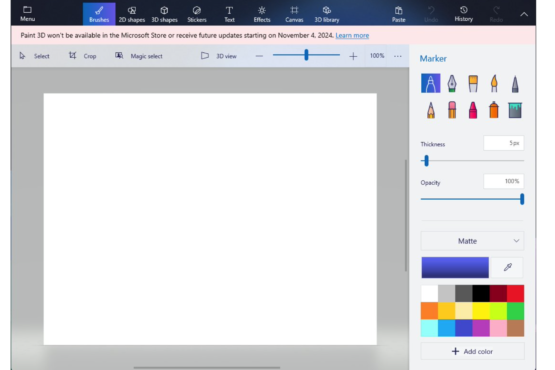Click the 100% zoom value

377,56
